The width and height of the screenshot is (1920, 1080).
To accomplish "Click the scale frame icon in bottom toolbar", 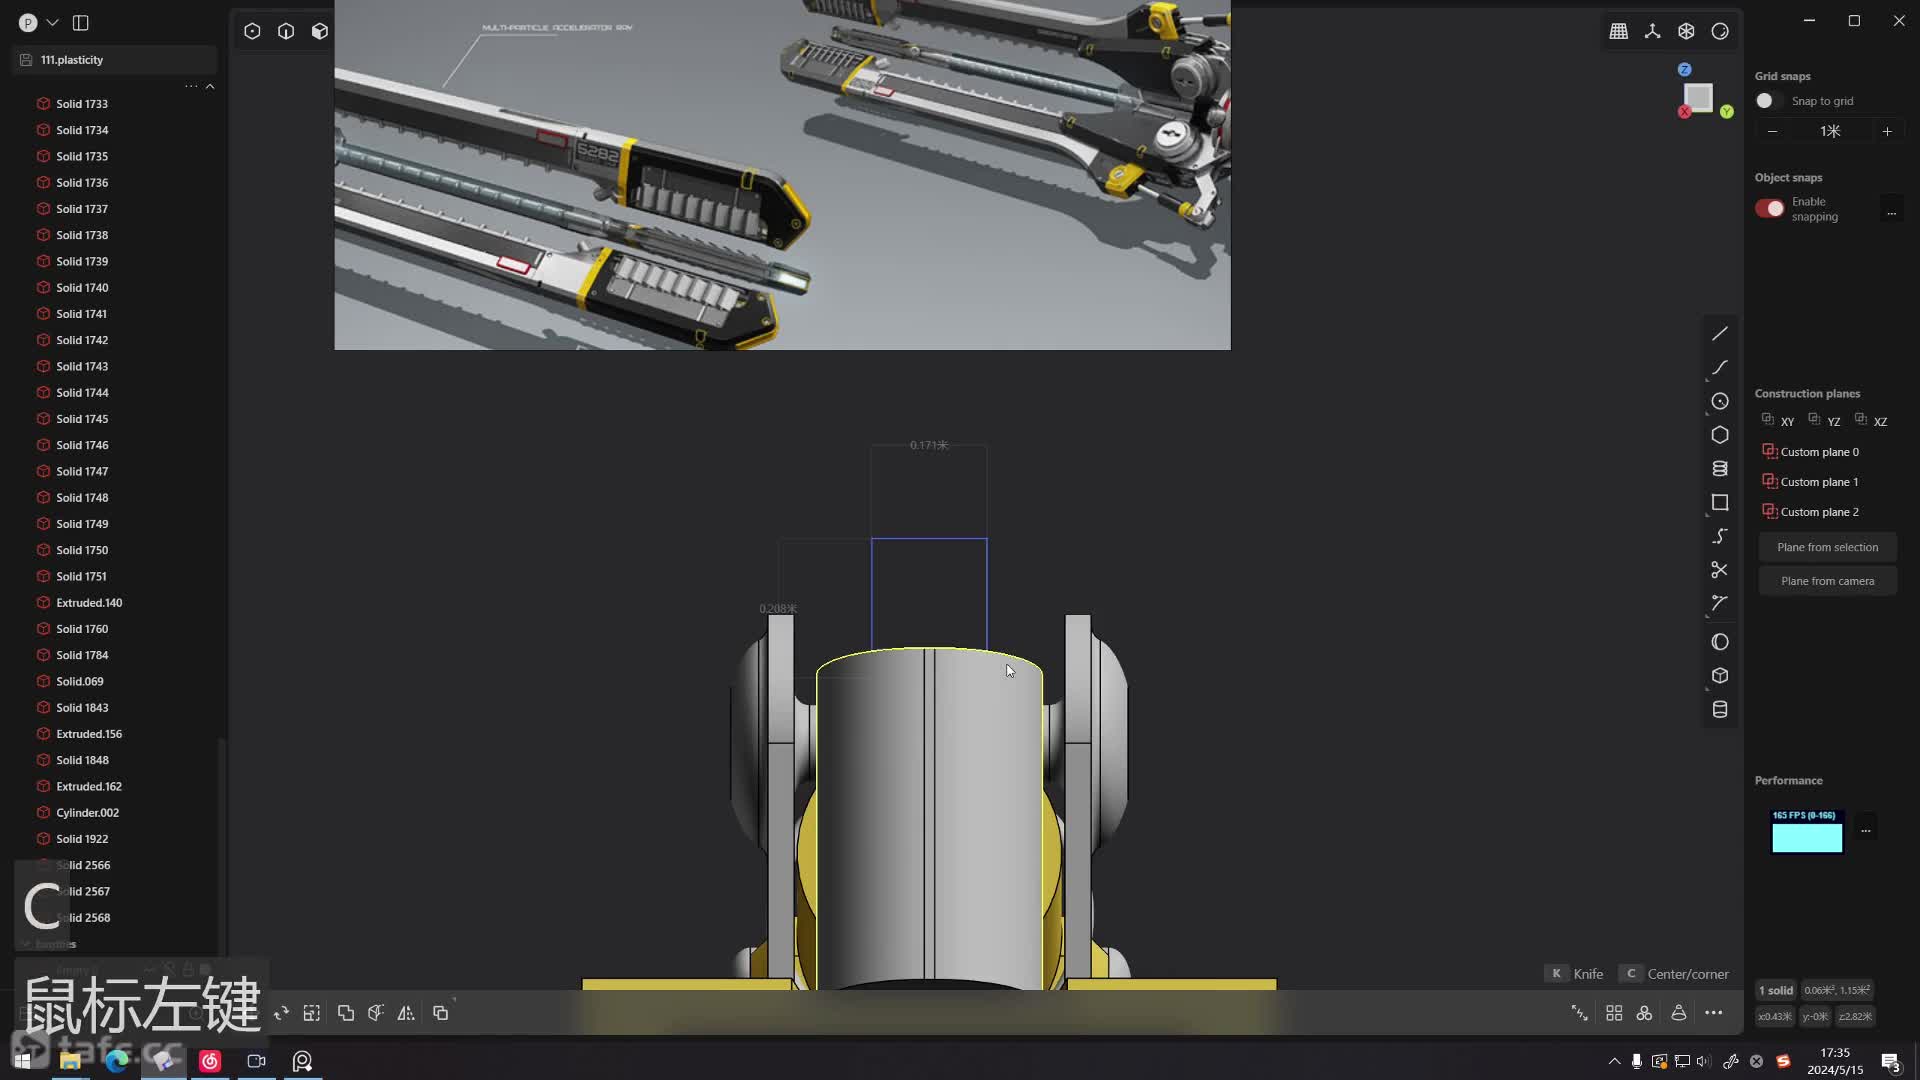I will [312, 1013].
